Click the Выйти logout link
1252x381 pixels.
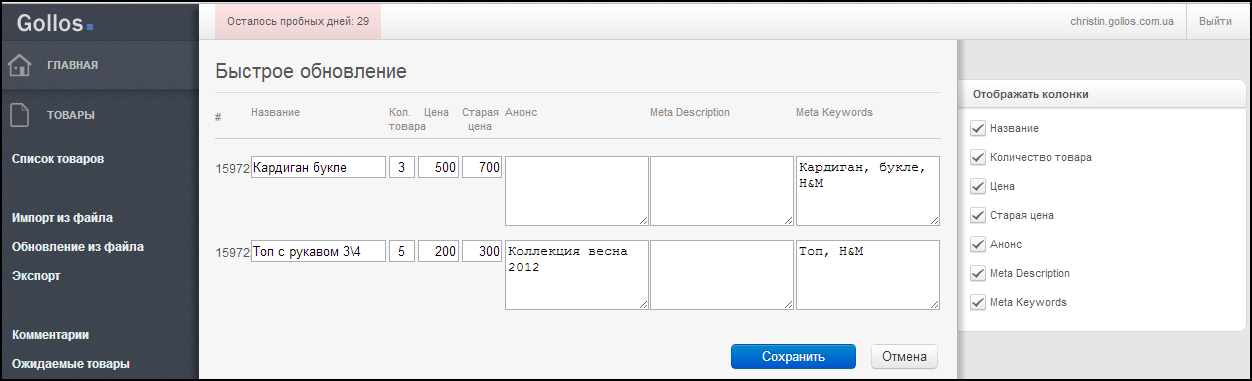(x=1215, y=21)
